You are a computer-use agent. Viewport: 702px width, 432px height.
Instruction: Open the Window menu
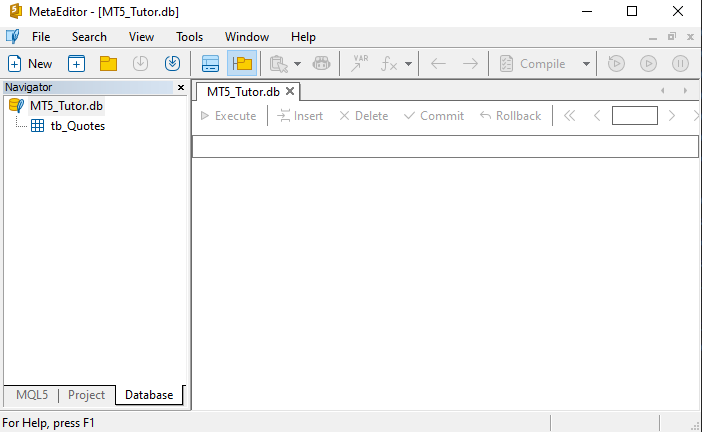tap(247, 37)
